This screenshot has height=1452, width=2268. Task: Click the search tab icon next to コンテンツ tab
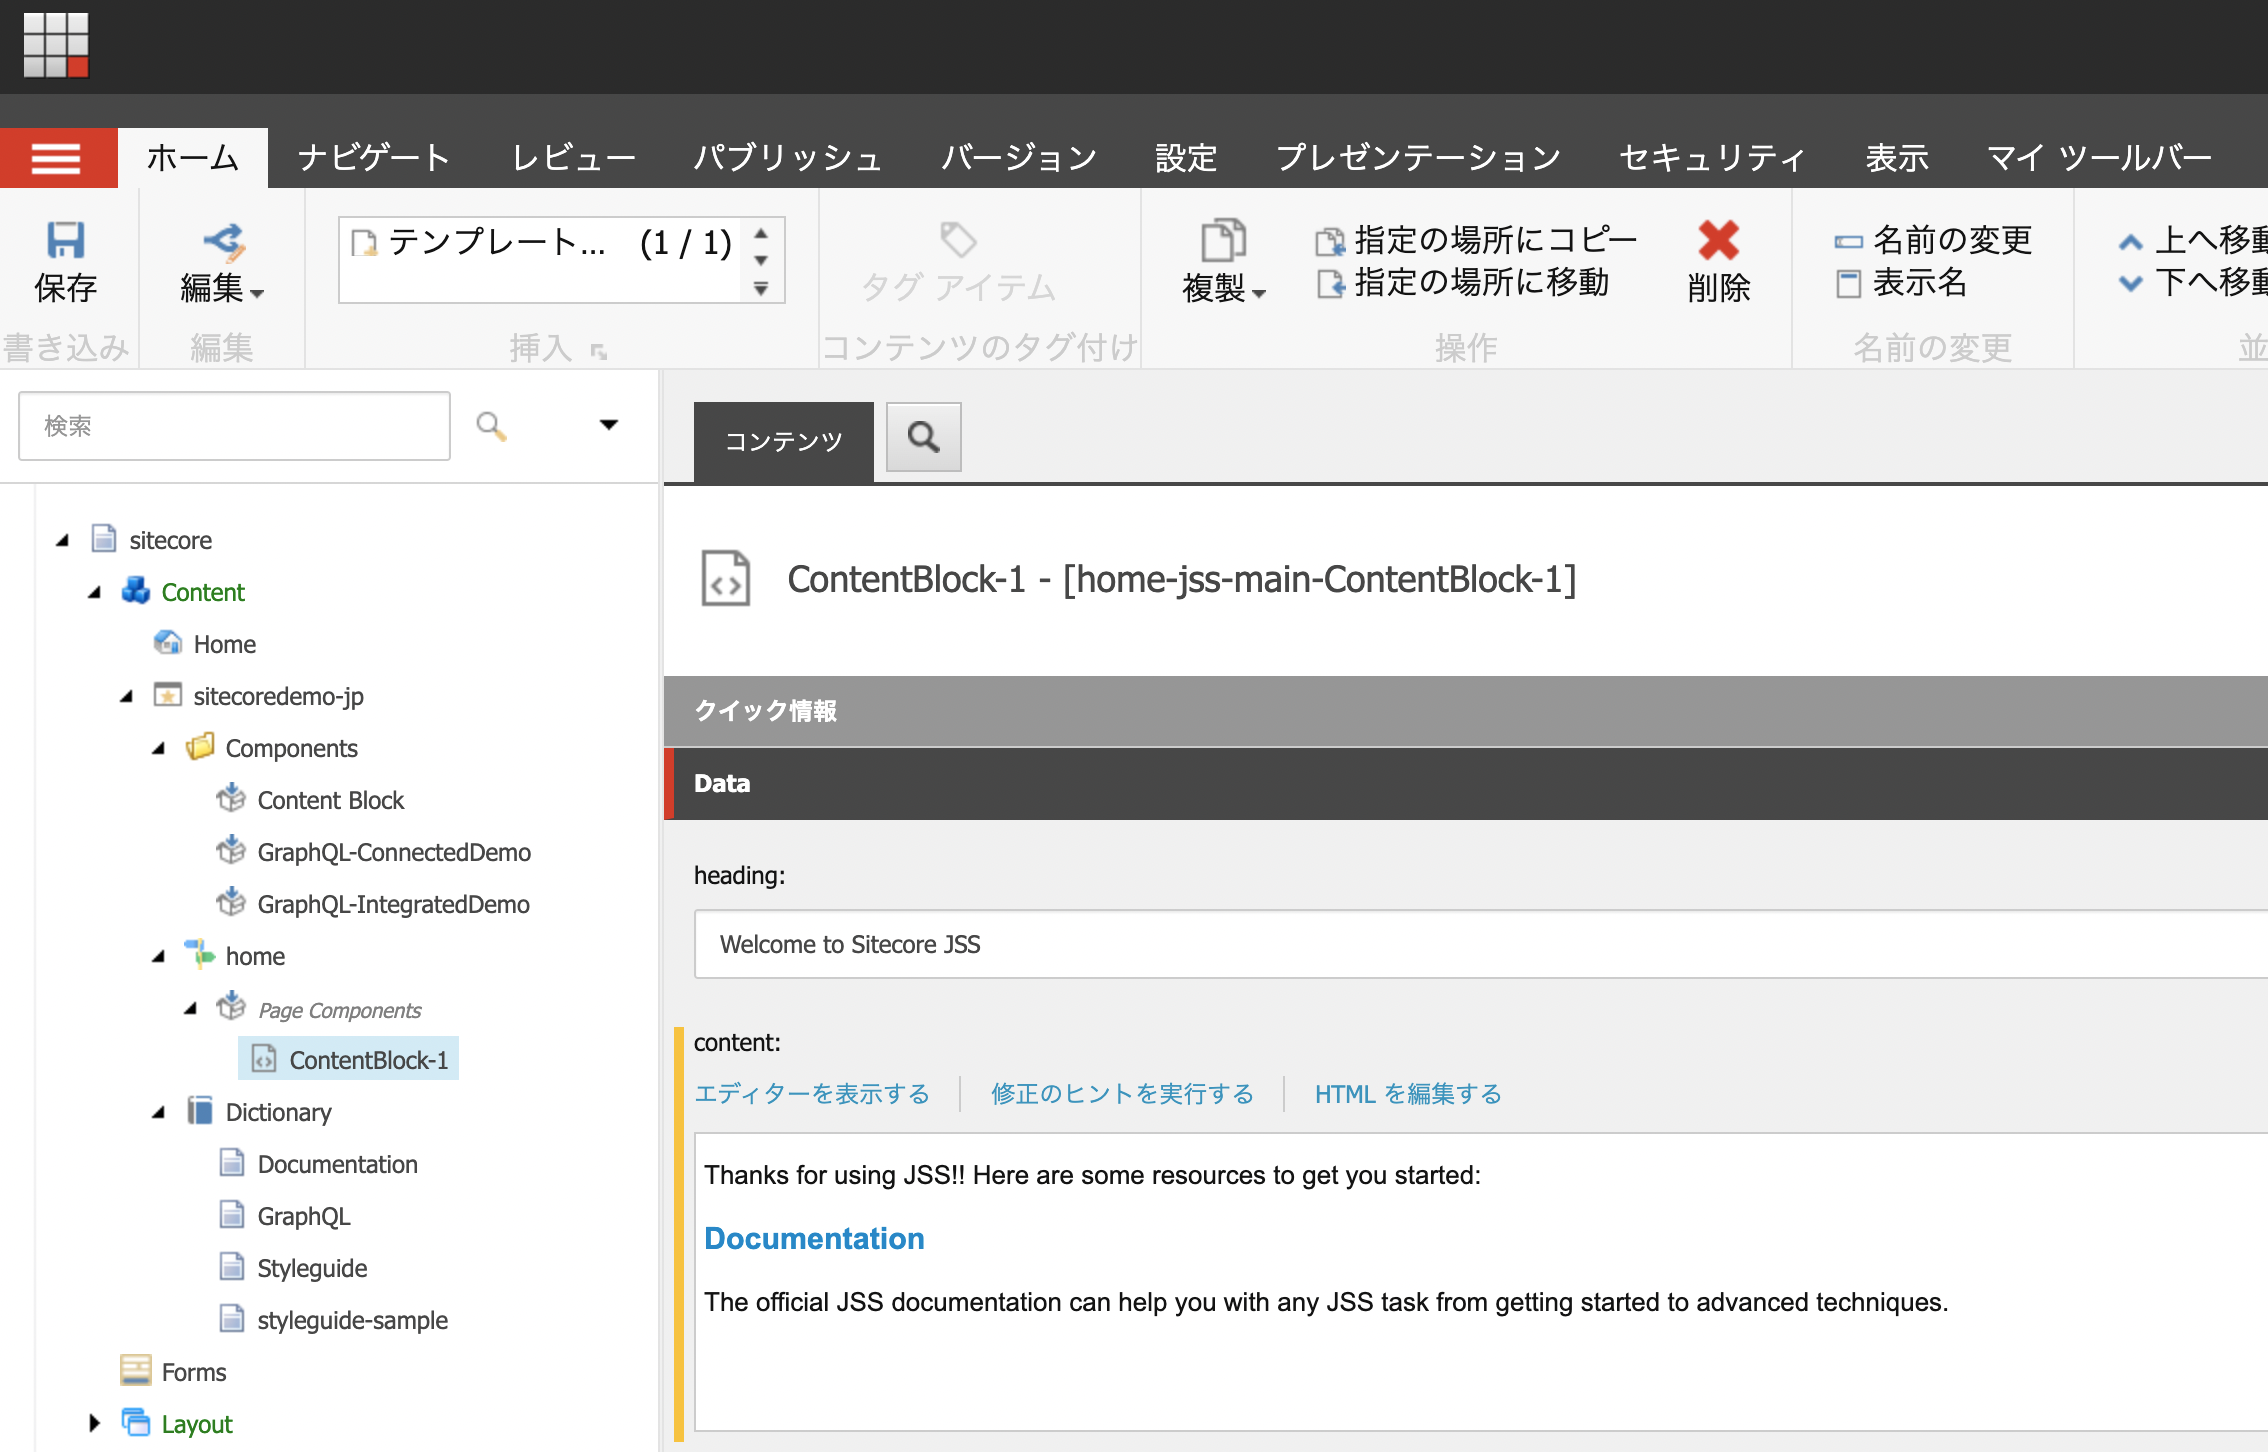coord(924,437)
